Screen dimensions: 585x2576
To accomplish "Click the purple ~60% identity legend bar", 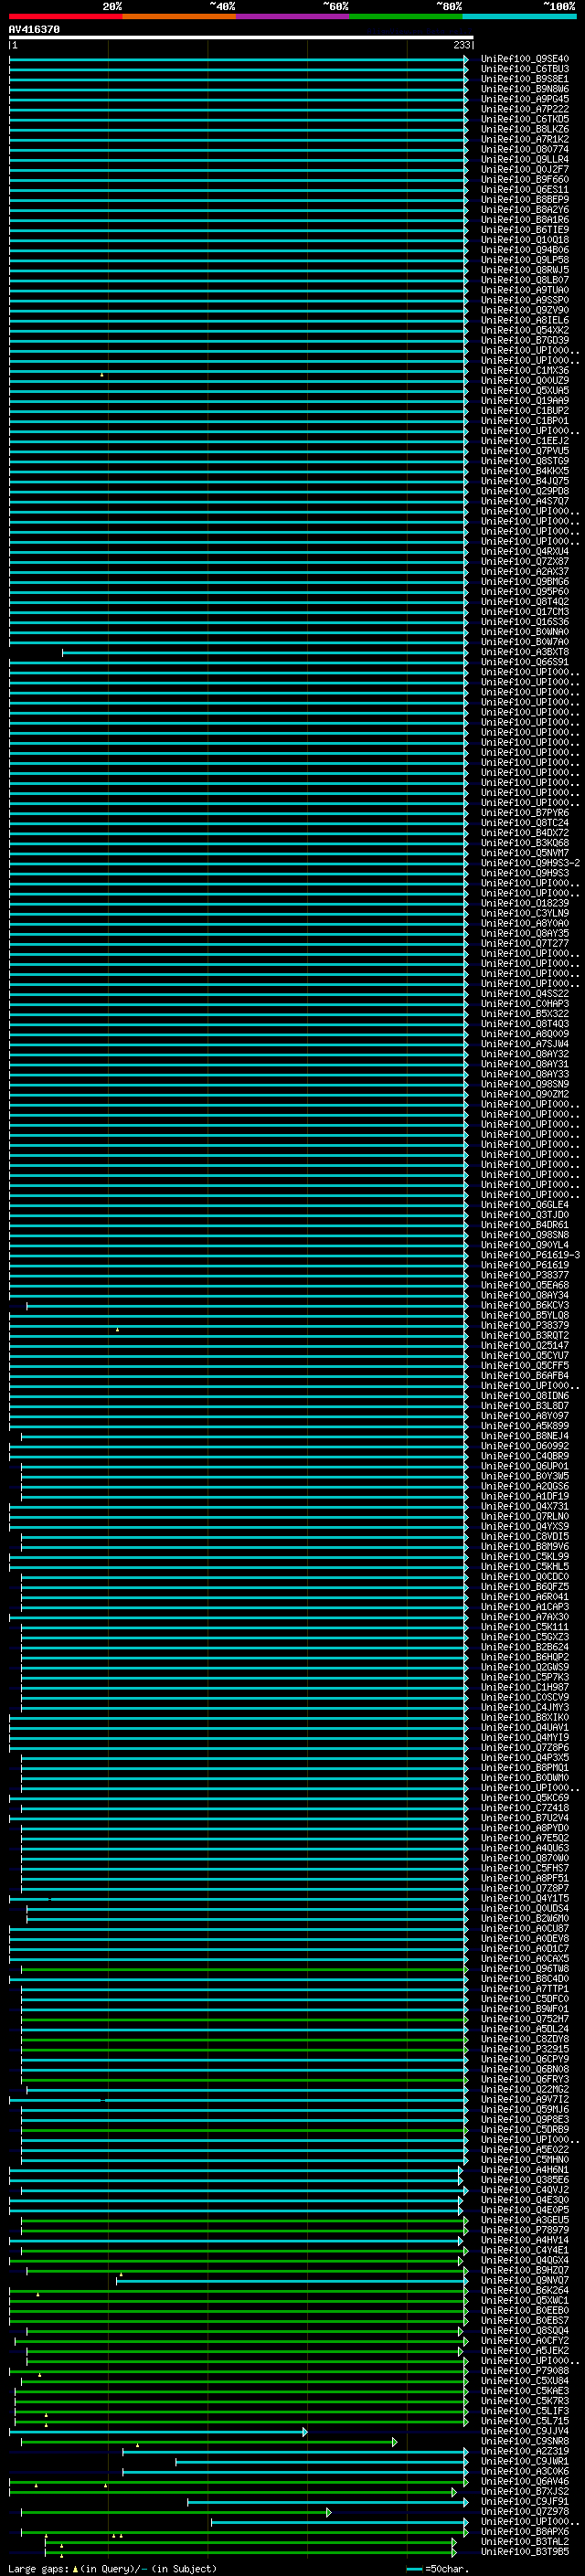I will (x=293, y=17).
